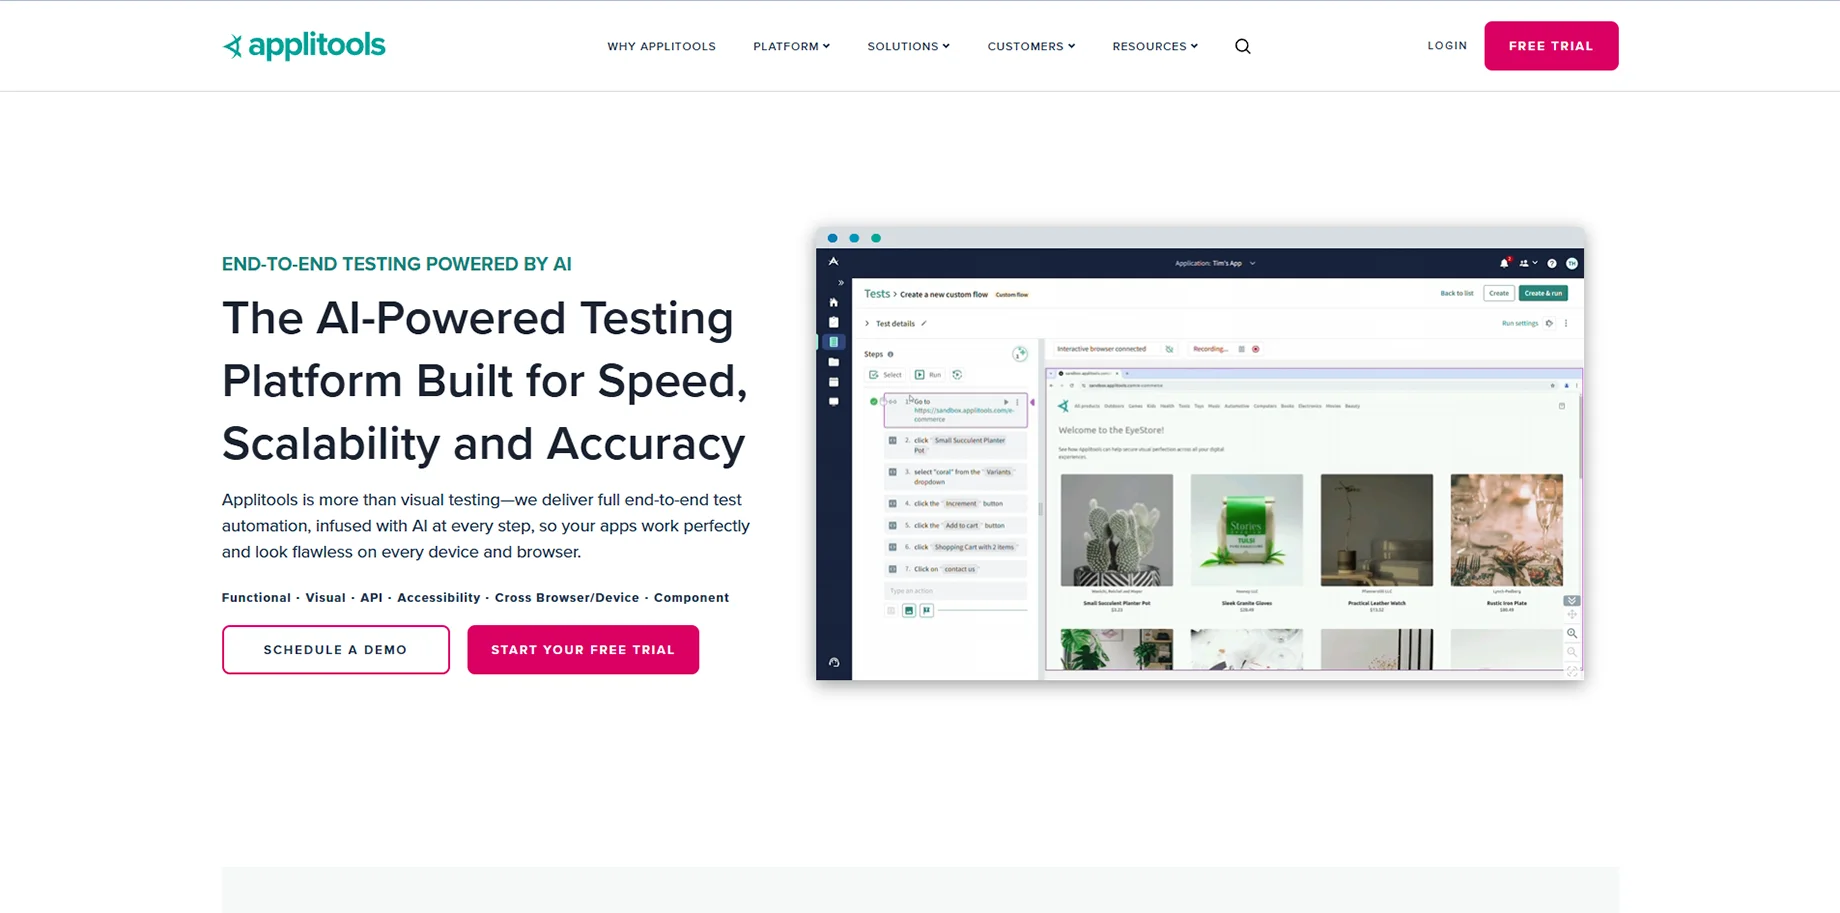Click the pencil edit icon beside Test details

click(x=924, y=324)
